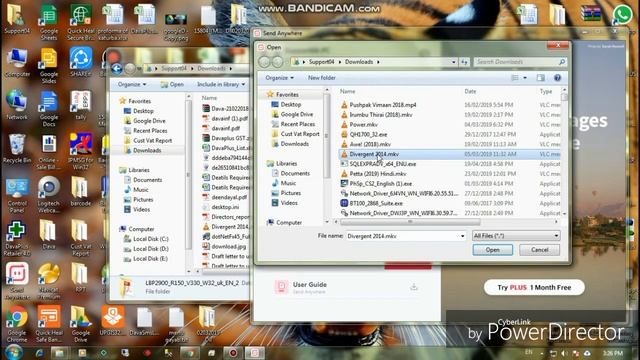Open the Organize dropdown in Open dialog

pyautogui.click(x=279, y=78)
